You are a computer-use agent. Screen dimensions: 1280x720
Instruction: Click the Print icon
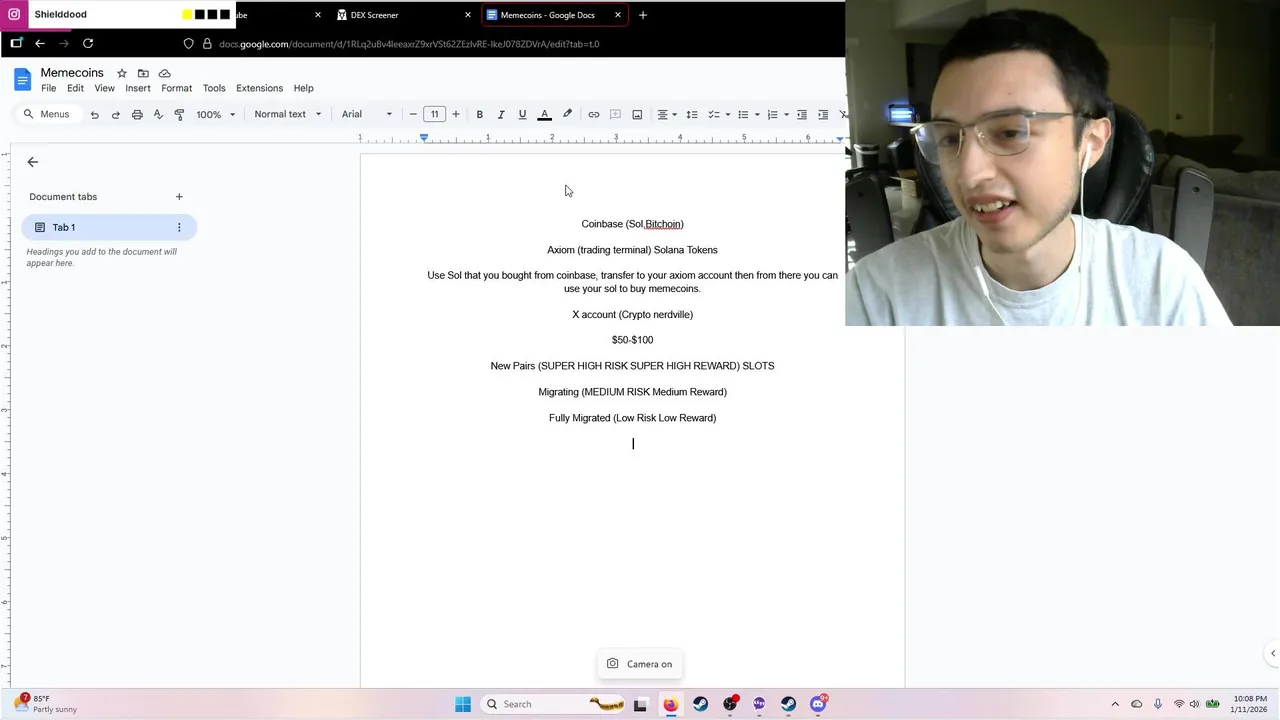137,114
